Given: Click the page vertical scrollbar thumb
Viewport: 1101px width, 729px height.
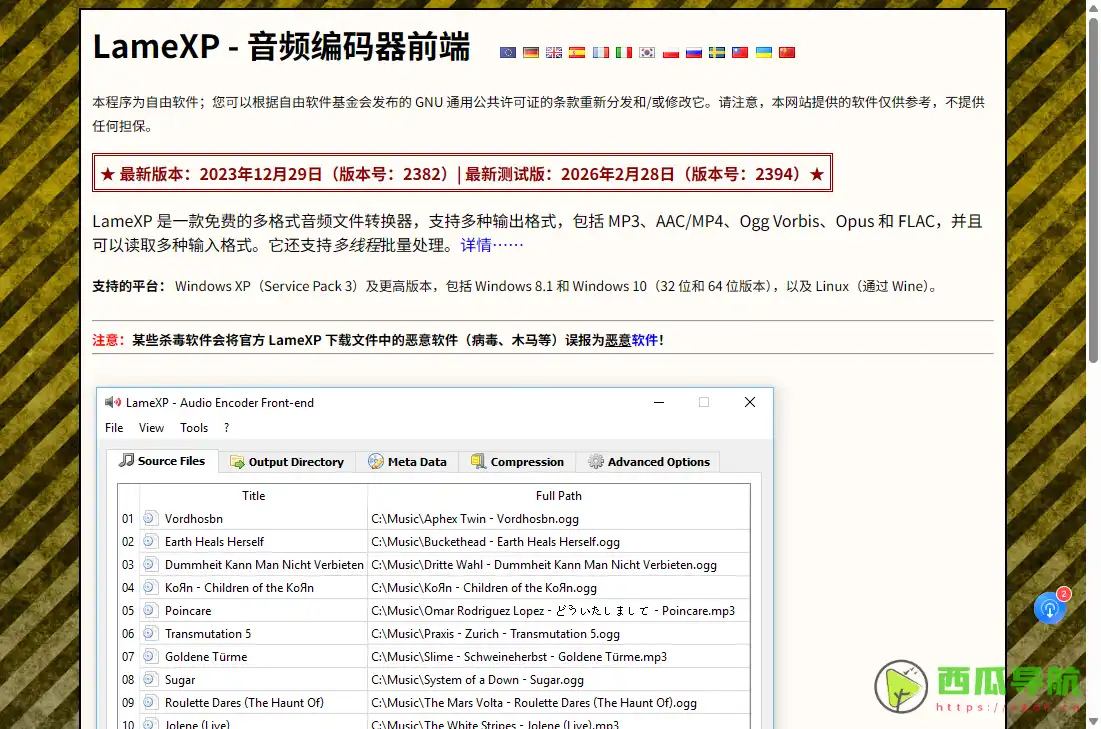Looking at the screenshot, I should pyautogui.click(x=1093, y=190).
